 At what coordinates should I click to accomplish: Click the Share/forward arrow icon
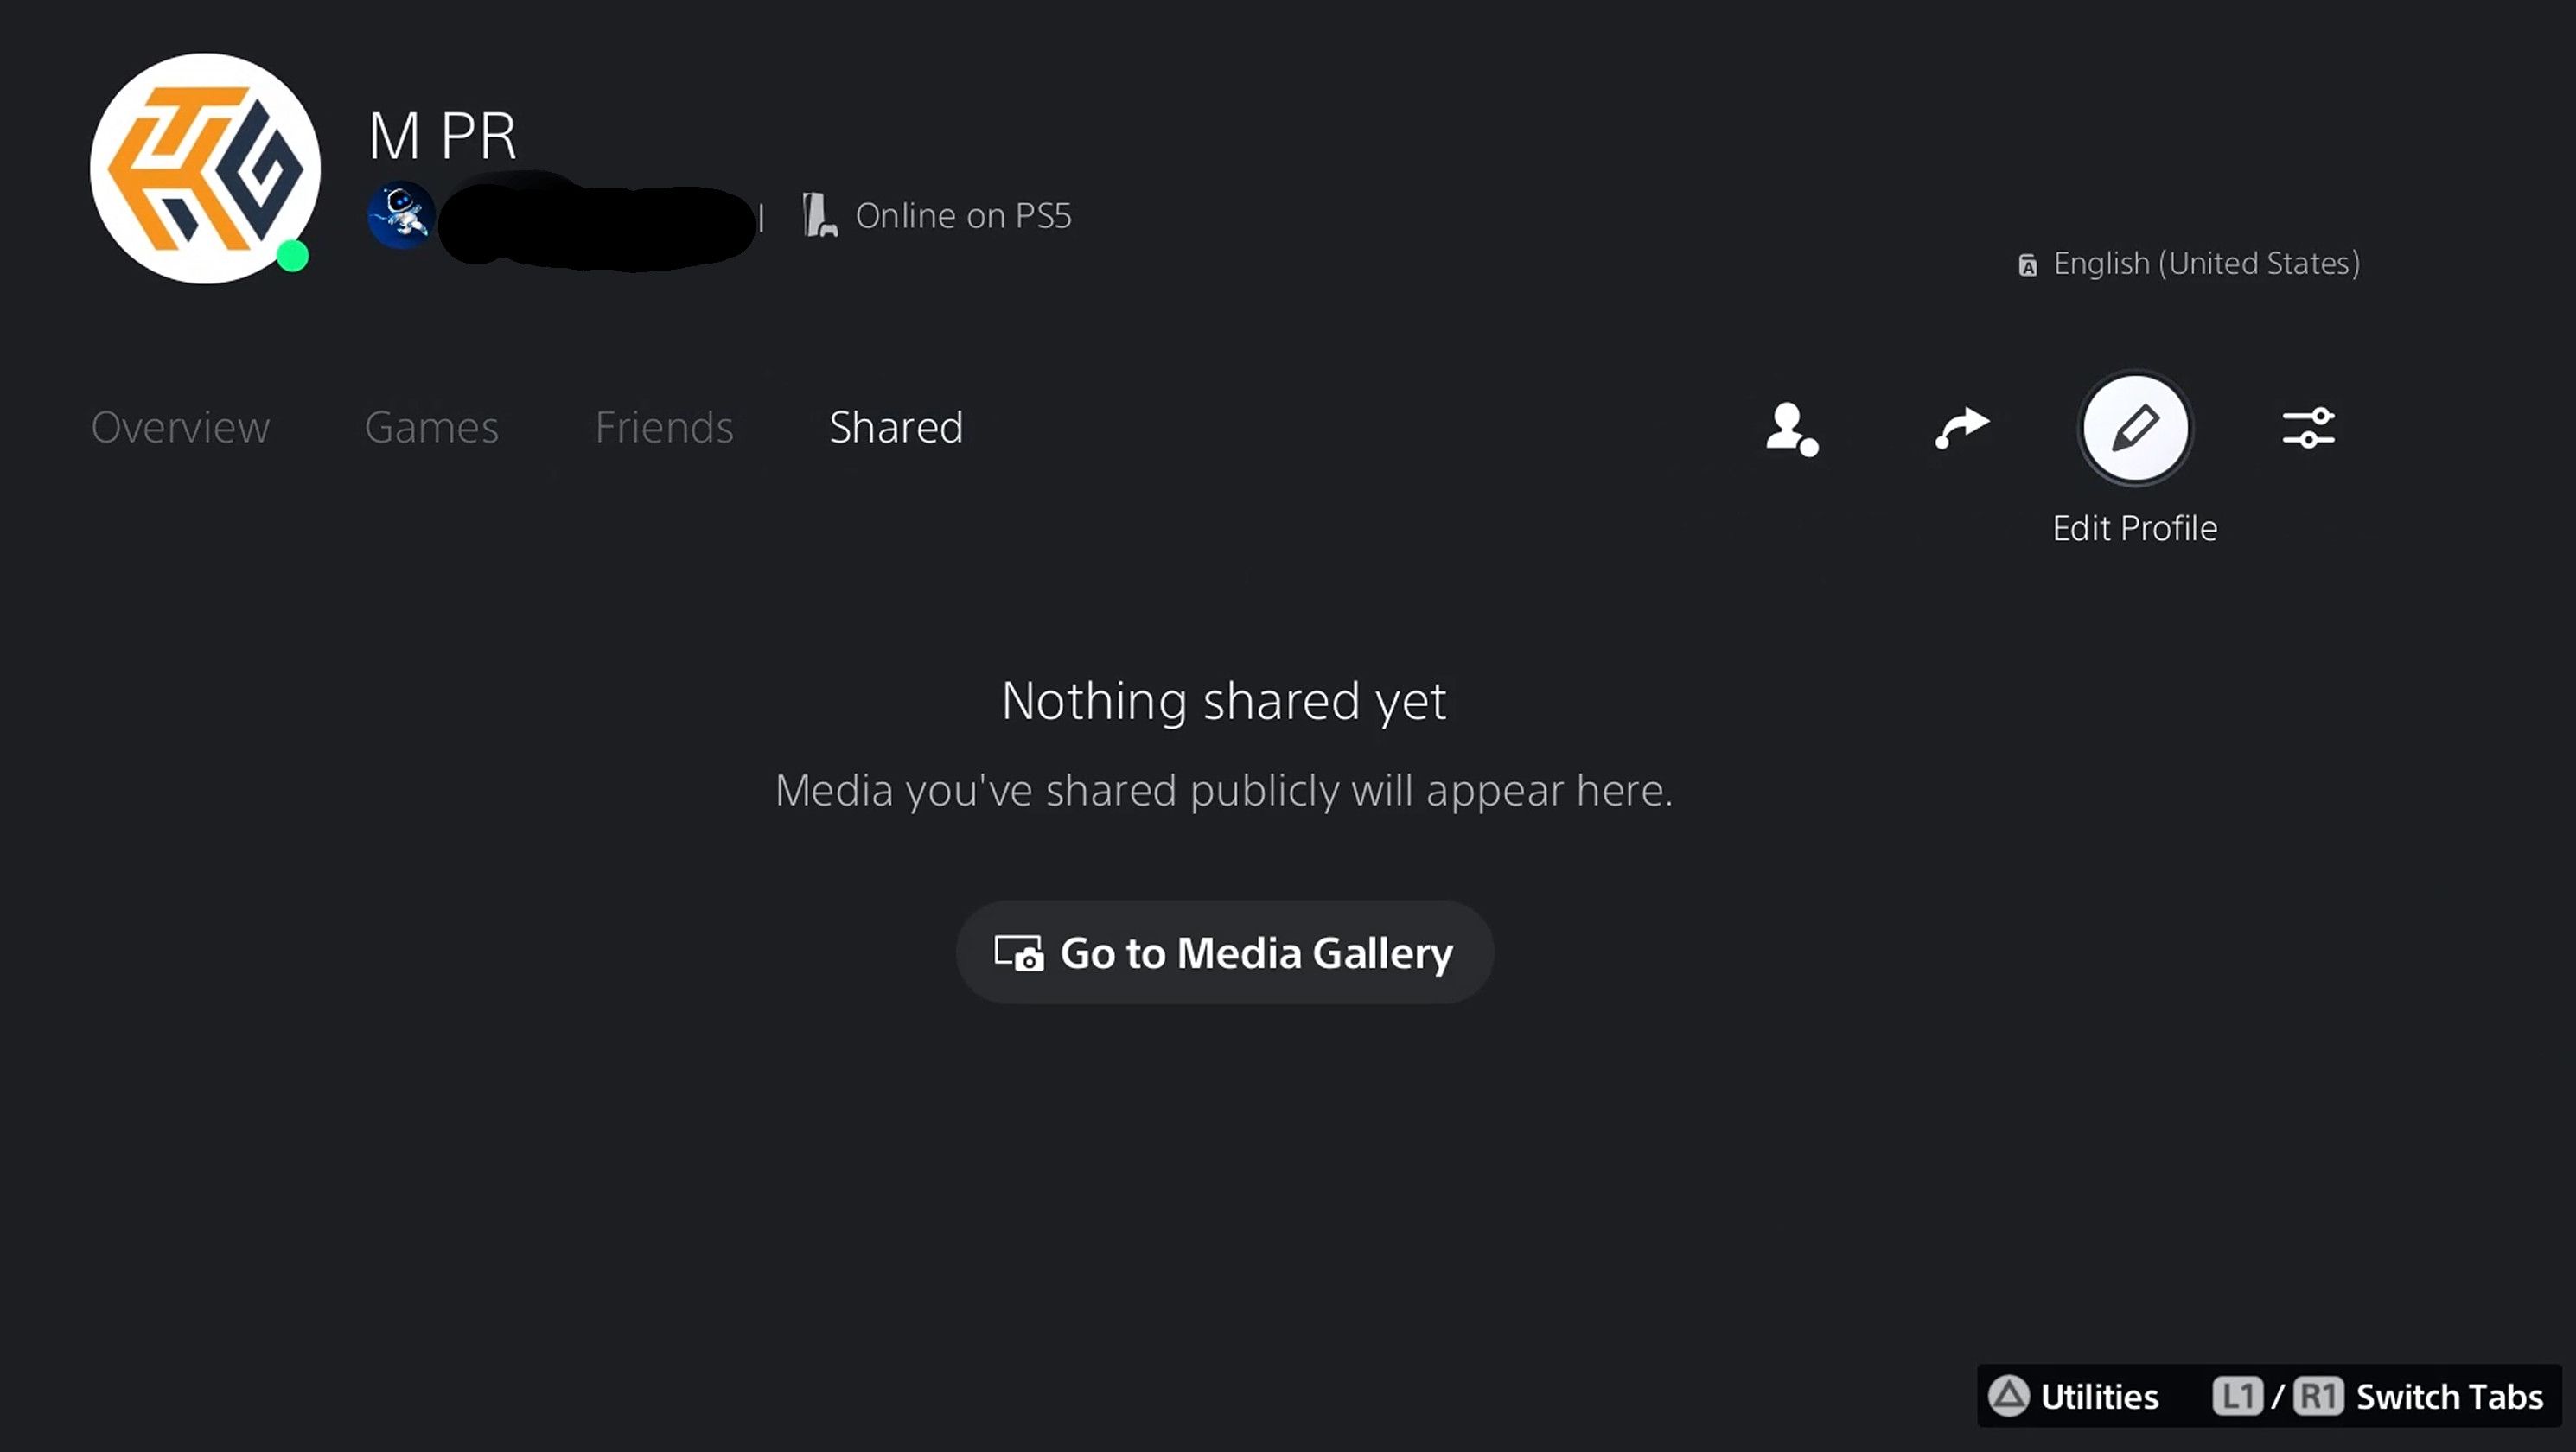click(1961, 424)
